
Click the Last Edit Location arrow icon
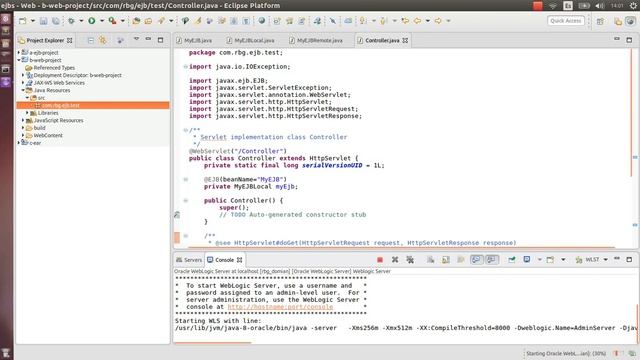coord(405,21)
